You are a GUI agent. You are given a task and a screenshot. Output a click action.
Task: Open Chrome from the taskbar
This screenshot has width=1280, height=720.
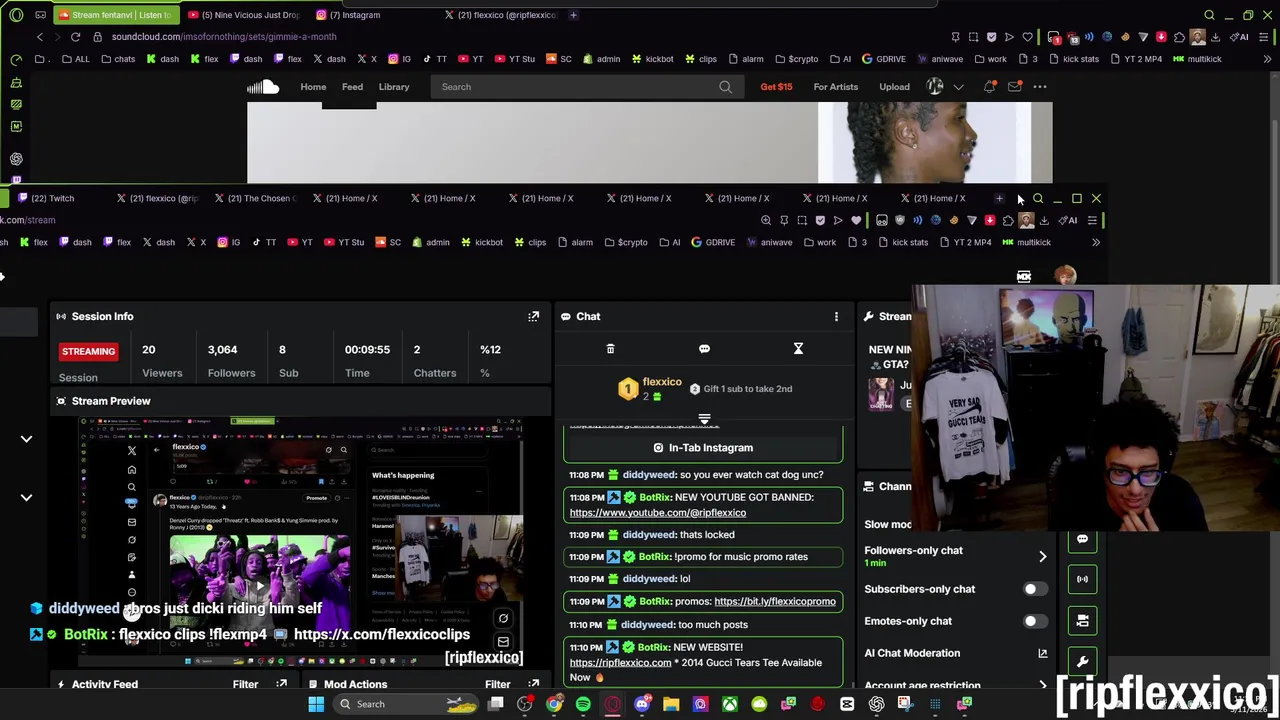pyautogui.click(x=554, y=704)
